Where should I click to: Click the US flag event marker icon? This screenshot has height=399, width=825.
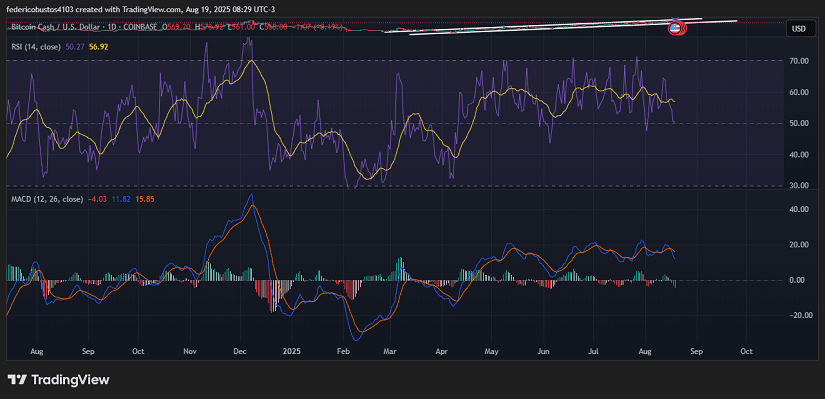[x=676, y=28]
